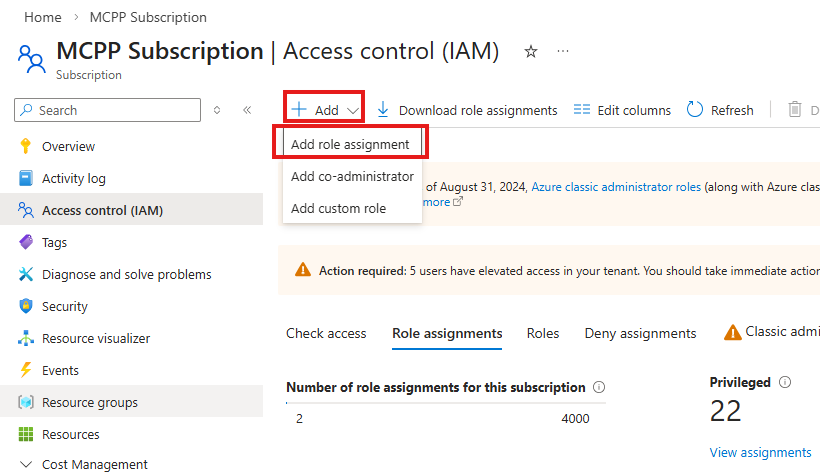Favorite this page with the star icon
This screenshot has height=472, width=820.
point(531,52)
